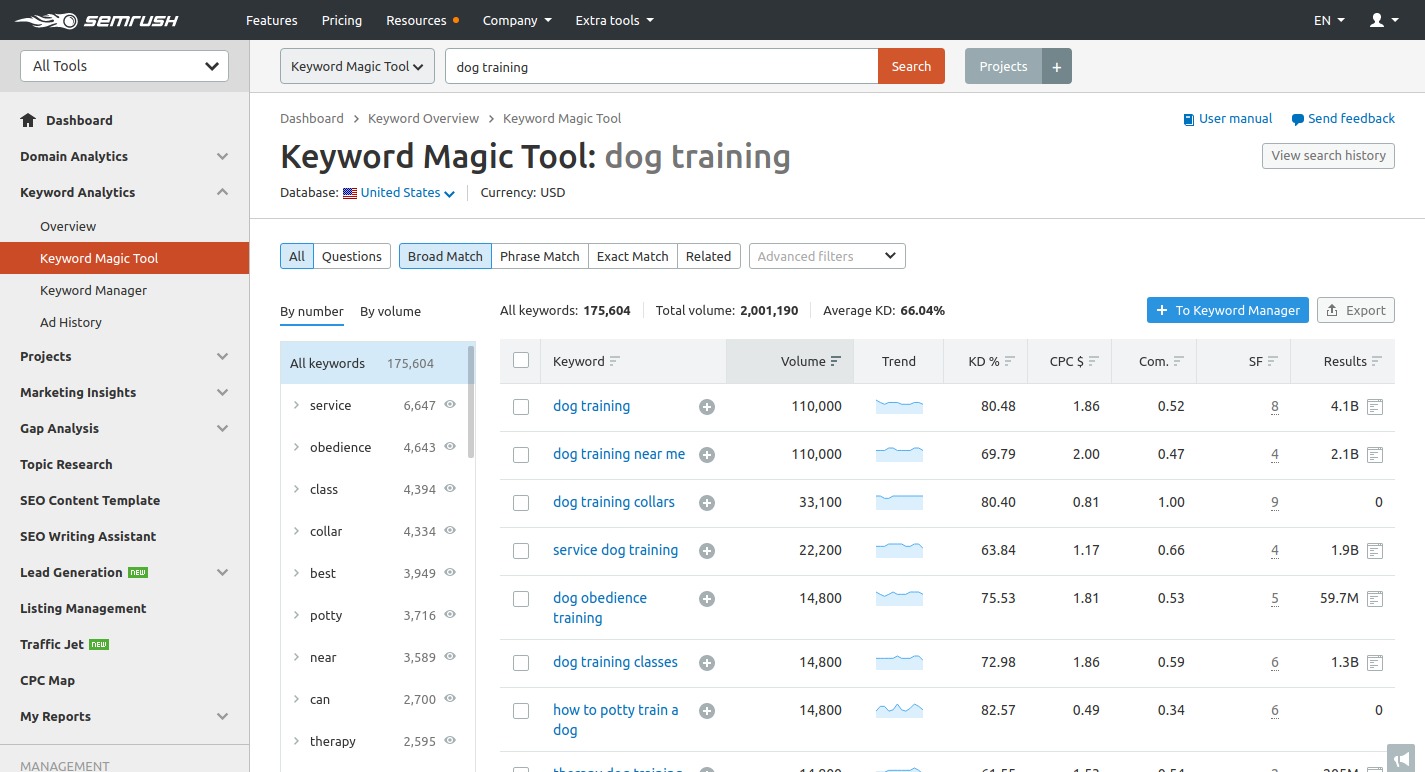Tick the select-all keywords checkbox
Image resolution: width=1425 pixels, height=772 pixels.
coord(521,361)
